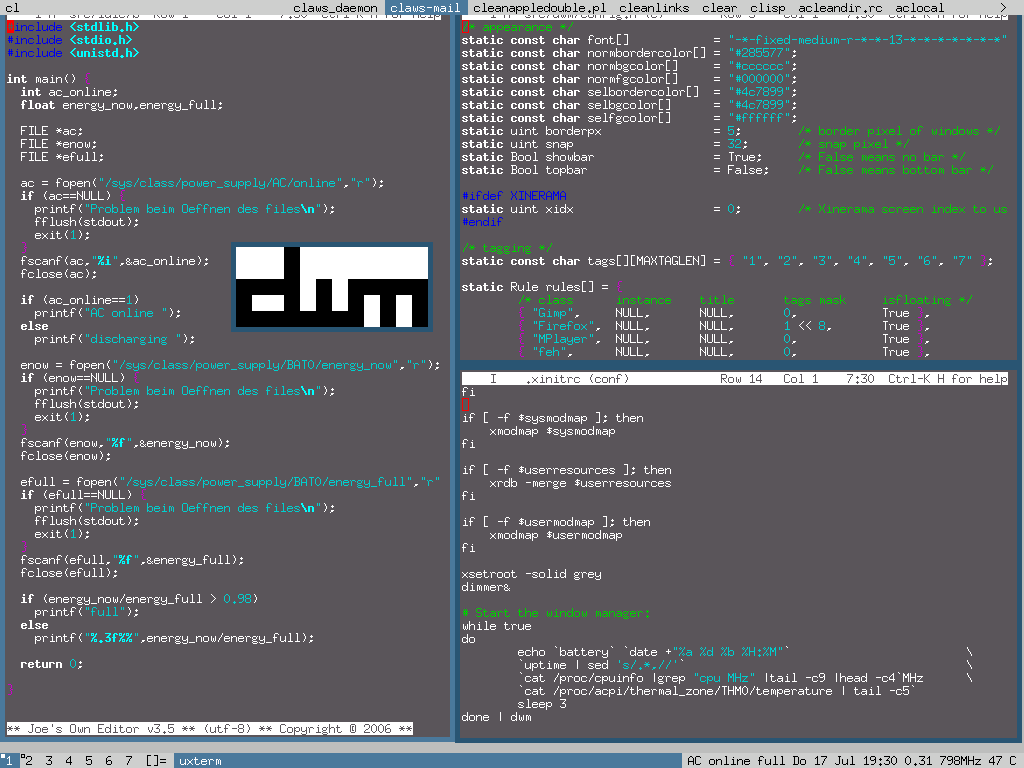Toggle tag 2 in the dwm bar
Screen dimensions: 1024x768
[x=29, y=759]
